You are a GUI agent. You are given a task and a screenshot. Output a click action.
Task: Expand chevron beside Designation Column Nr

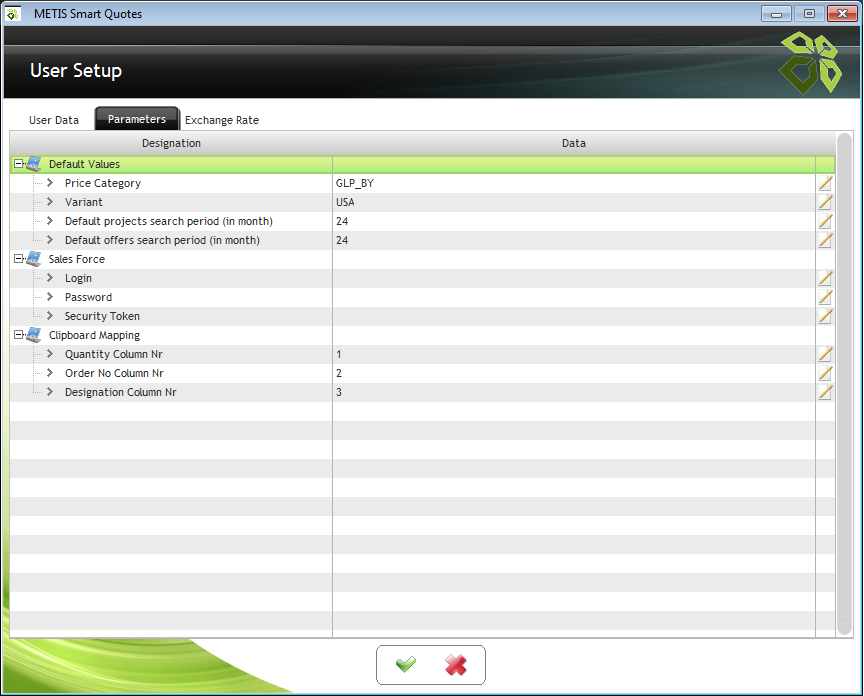point(50,392)
